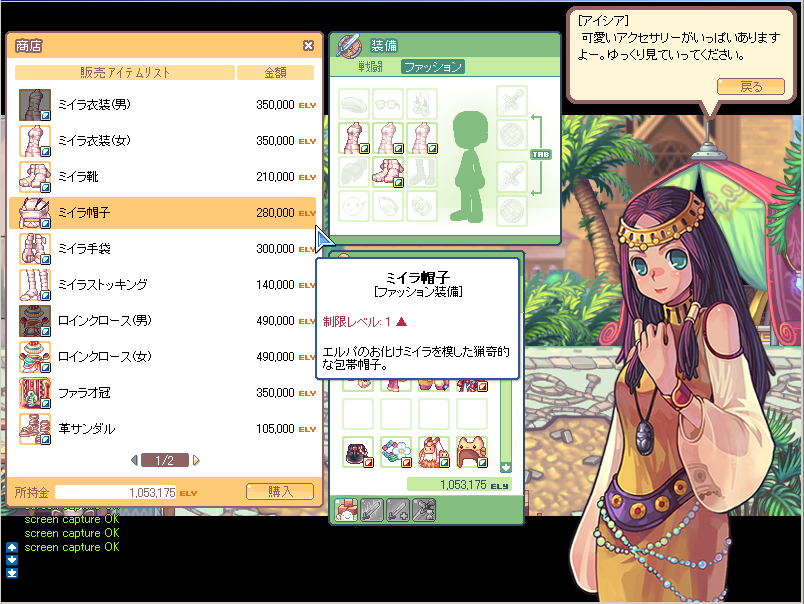Click the 購入 purchase button
804x604 pixels.
(x=280, y=492)
